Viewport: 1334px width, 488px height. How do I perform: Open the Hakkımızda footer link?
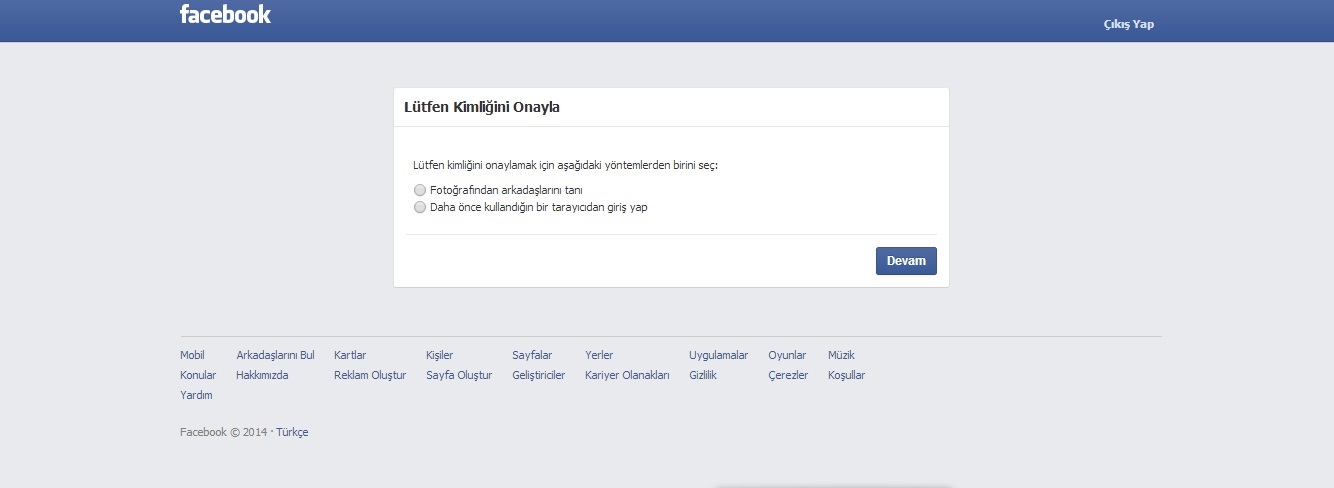(x=262, y=375)
